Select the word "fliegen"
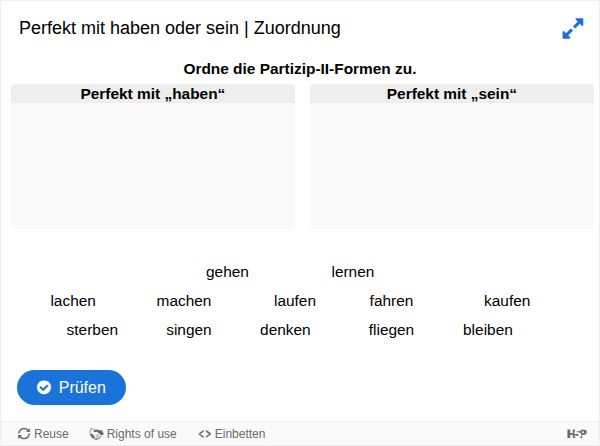The height and width of the screenshot is (446, 600). 391,330
